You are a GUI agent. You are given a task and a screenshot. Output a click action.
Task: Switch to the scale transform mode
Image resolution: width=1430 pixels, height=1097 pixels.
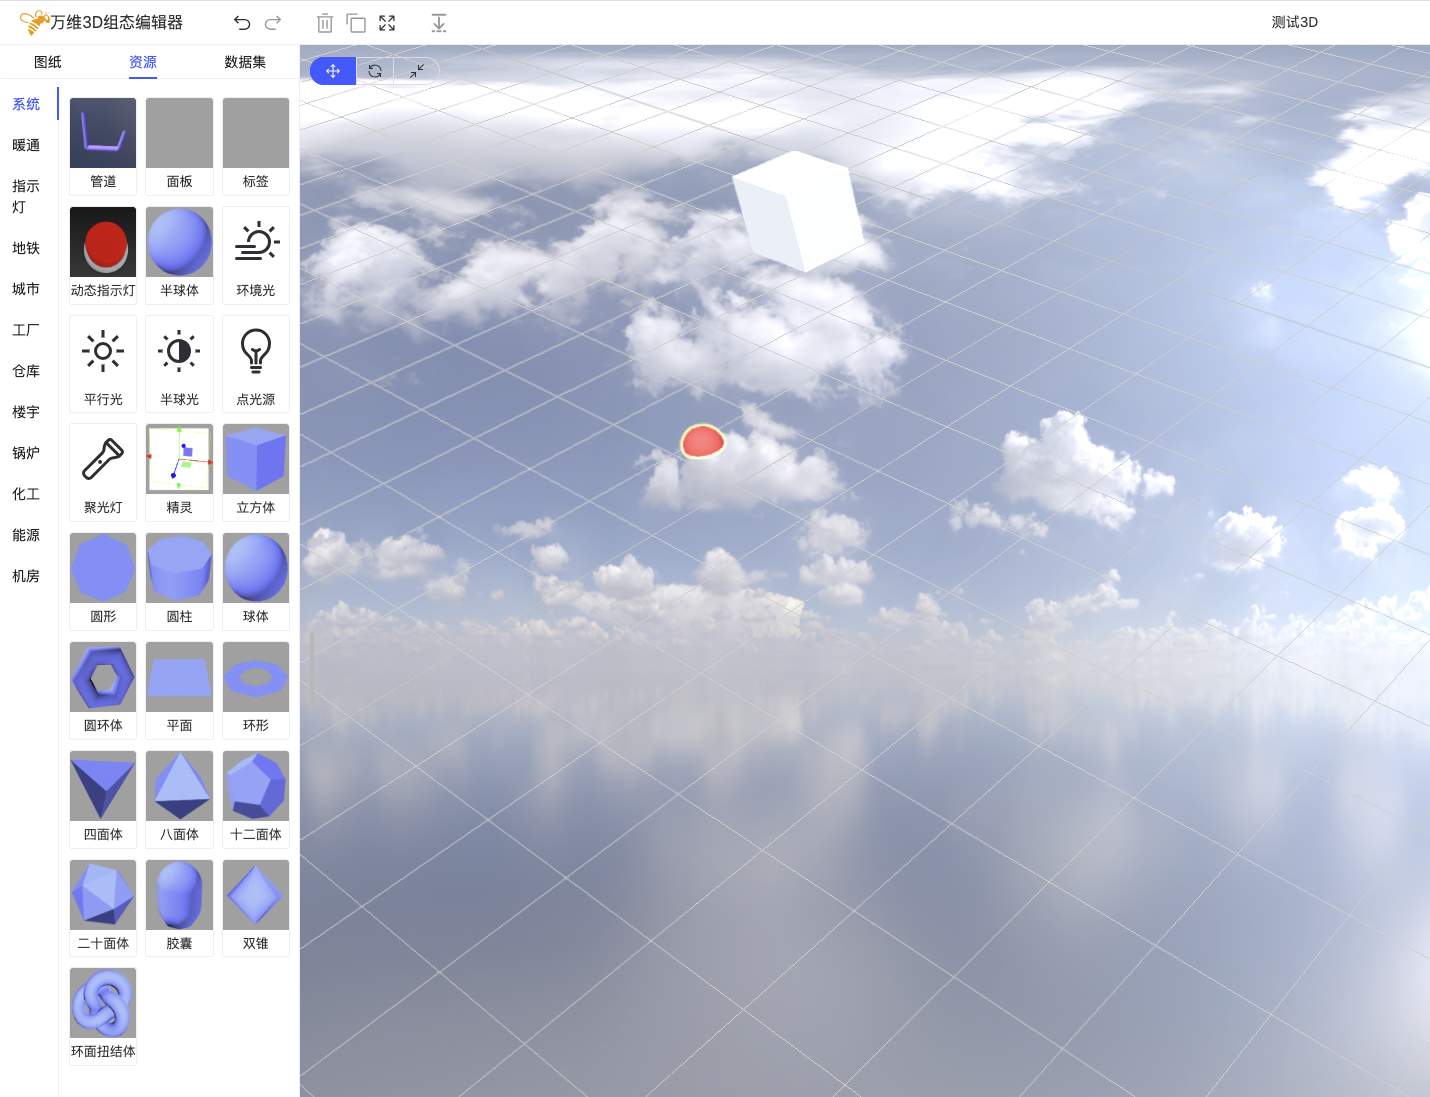[417, 71]
